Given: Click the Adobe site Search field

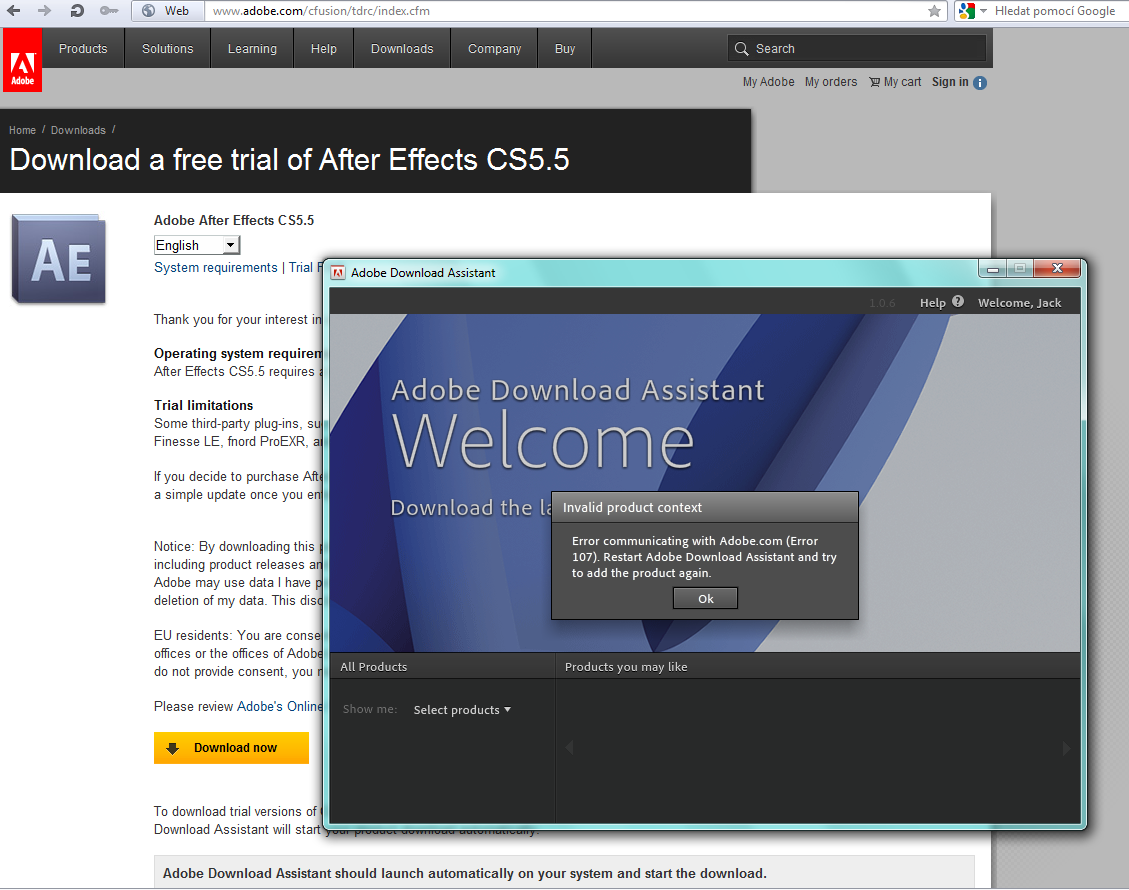Looking at the screenshot, I should pyautogui.click(x=857, y=48).
